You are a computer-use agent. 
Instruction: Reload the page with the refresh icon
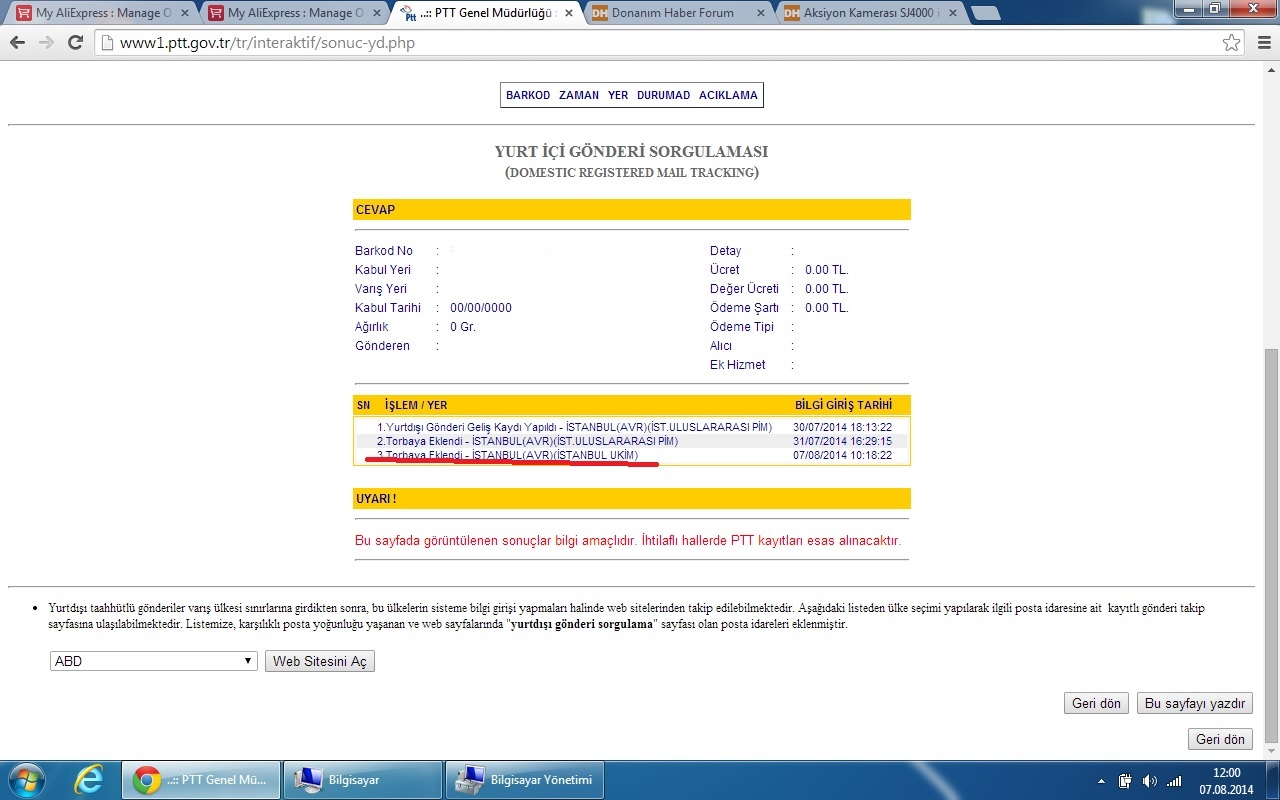[x=75, y=43]
